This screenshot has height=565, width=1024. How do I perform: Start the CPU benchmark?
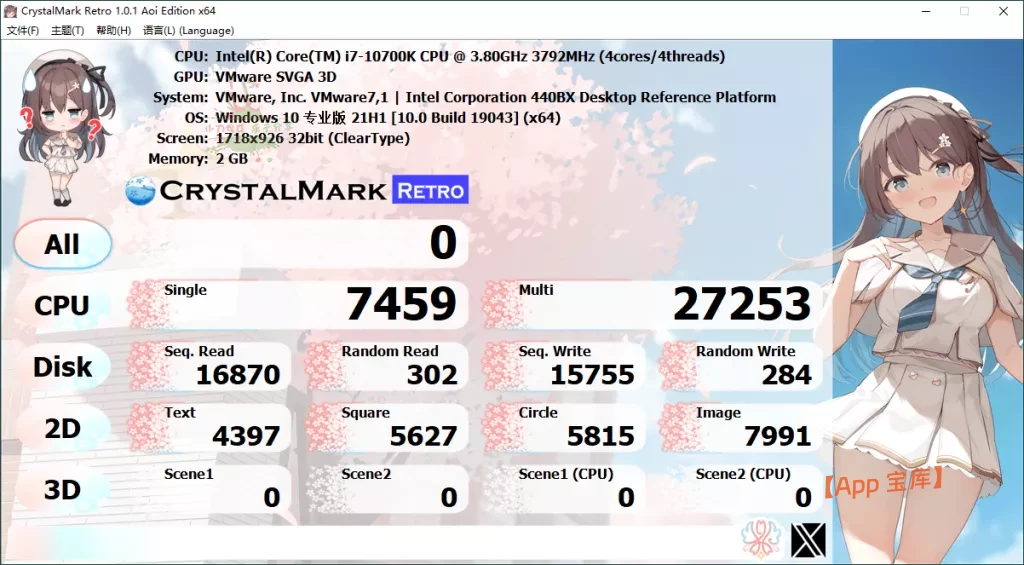click(62, 306)
